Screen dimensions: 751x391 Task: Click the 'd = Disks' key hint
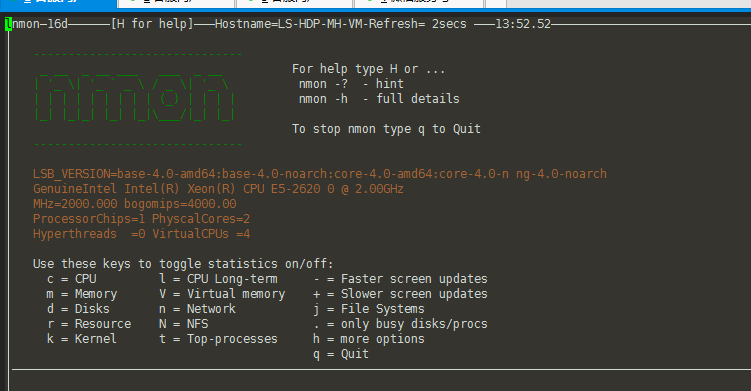pos(78,309)
